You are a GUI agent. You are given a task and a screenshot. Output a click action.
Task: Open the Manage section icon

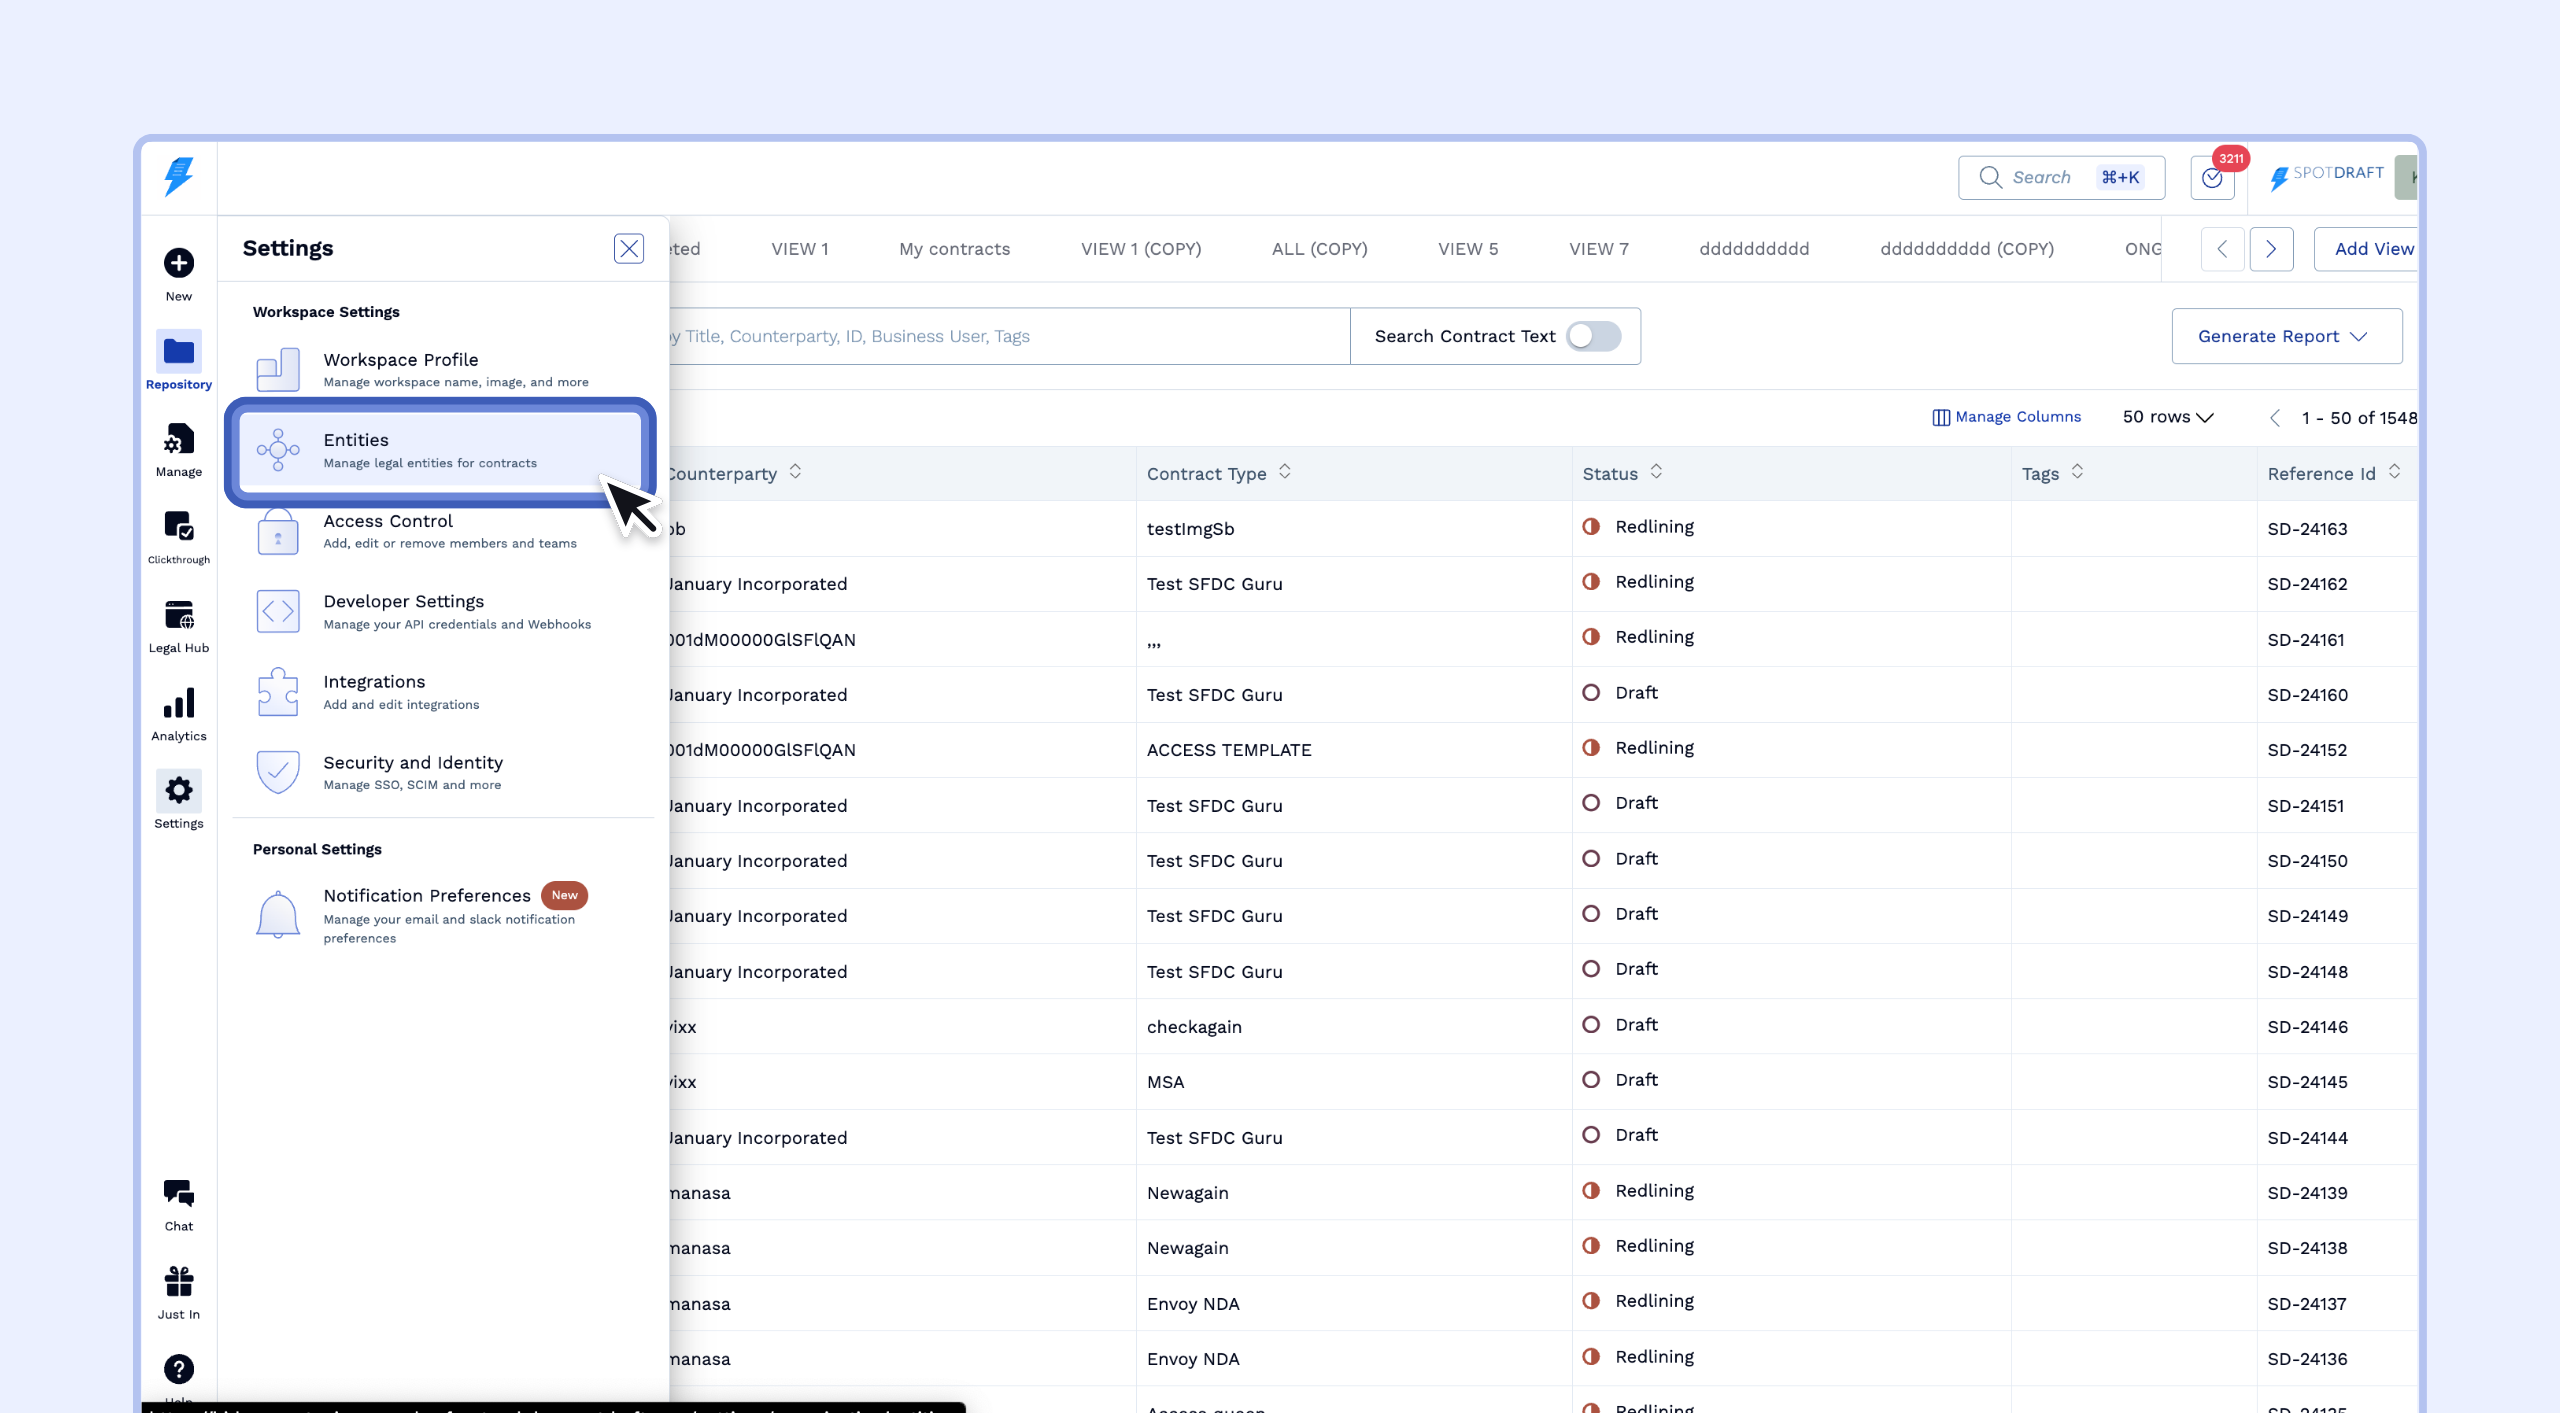(179, 440)
